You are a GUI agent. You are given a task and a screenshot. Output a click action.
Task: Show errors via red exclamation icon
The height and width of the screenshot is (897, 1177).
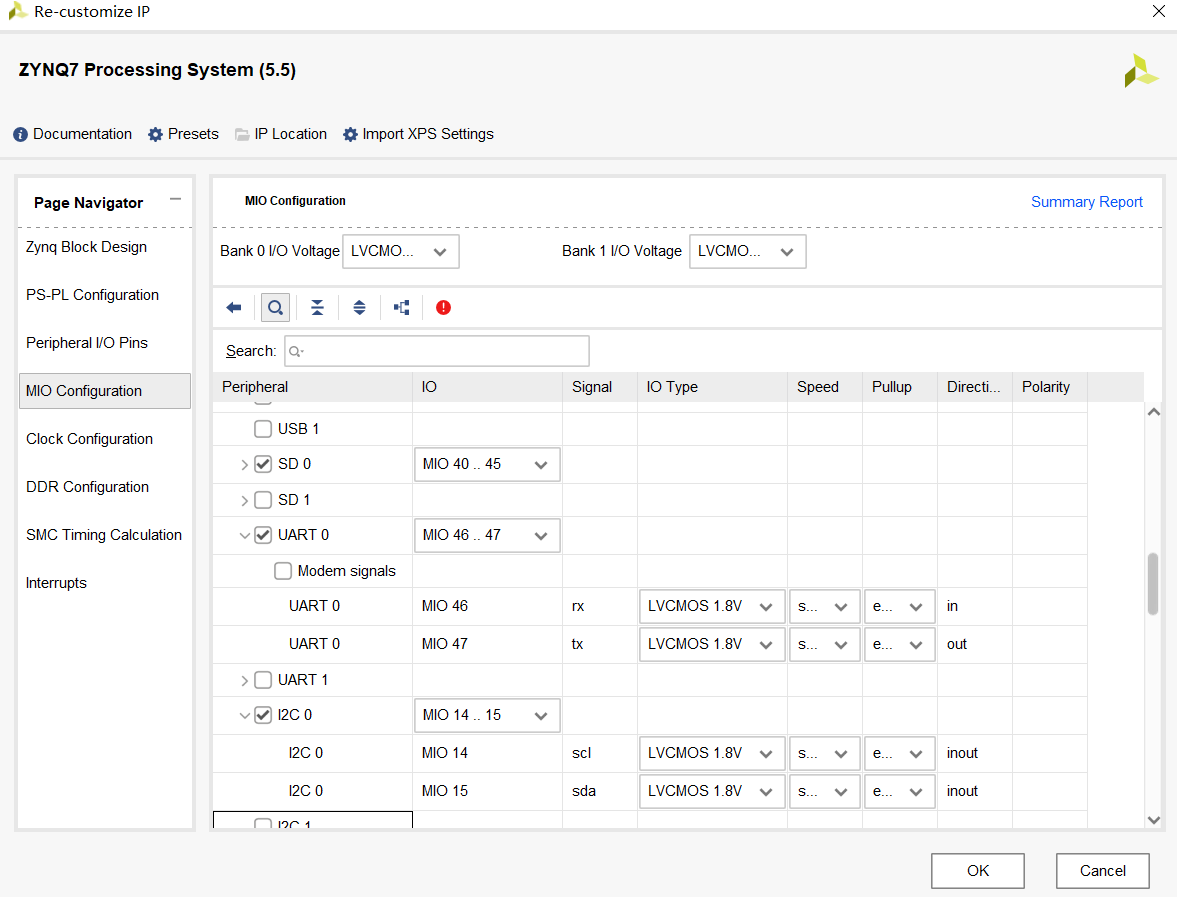[x=443, y=307]
